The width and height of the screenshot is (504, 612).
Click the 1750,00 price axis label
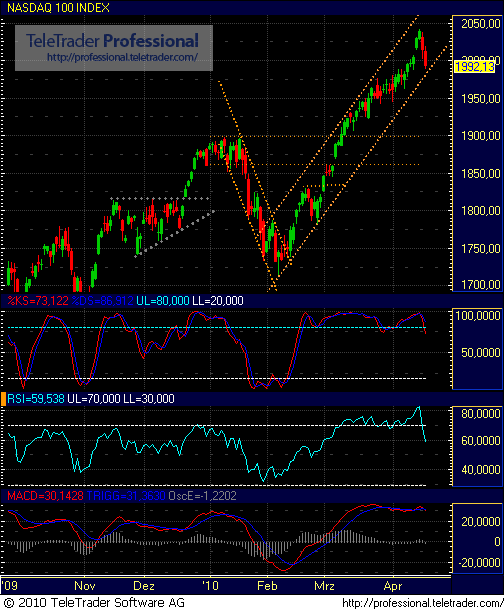tap(481, 249)
